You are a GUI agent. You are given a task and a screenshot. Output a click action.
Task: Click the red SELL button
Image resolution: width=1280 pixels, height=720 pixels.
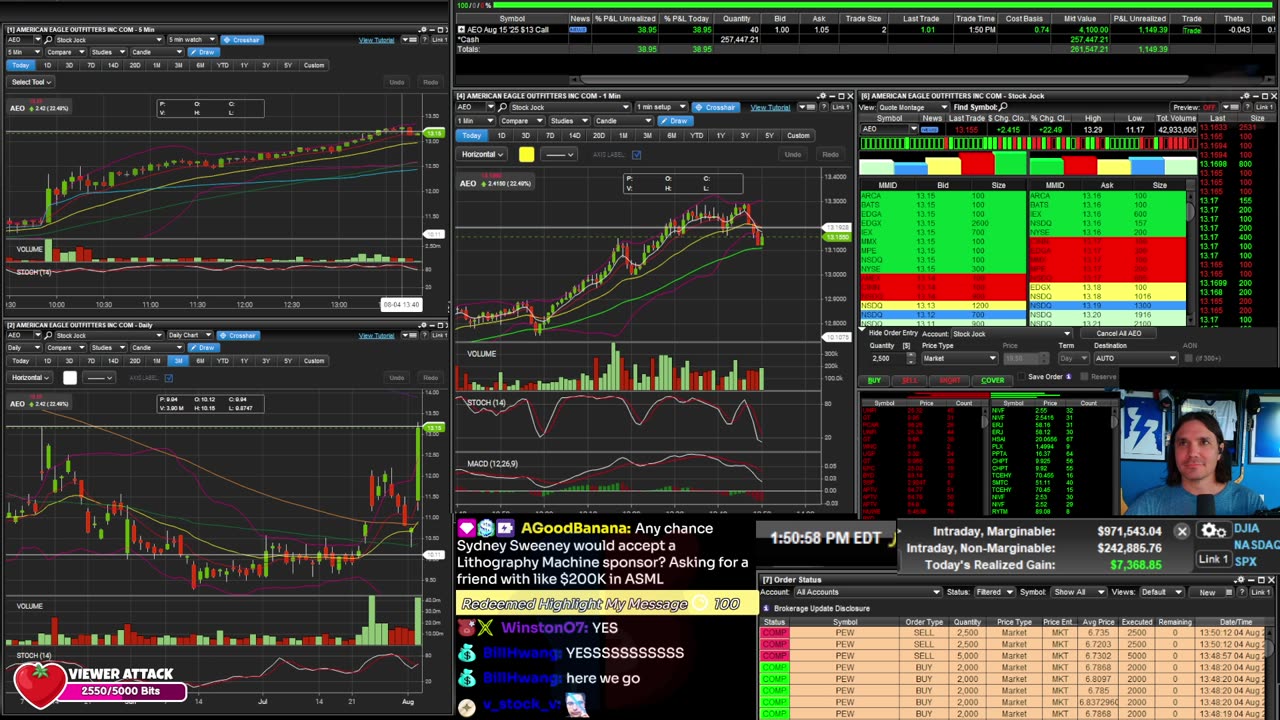(910, 381)
